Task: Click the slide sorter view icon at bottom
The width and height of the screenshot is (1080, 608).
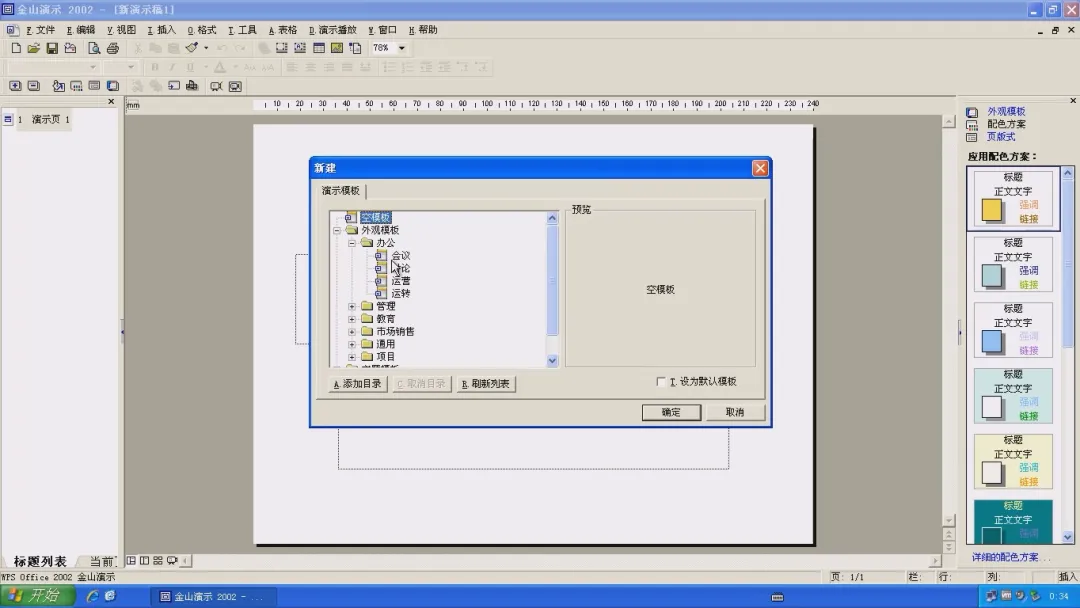Action: (x=158, y=560)
